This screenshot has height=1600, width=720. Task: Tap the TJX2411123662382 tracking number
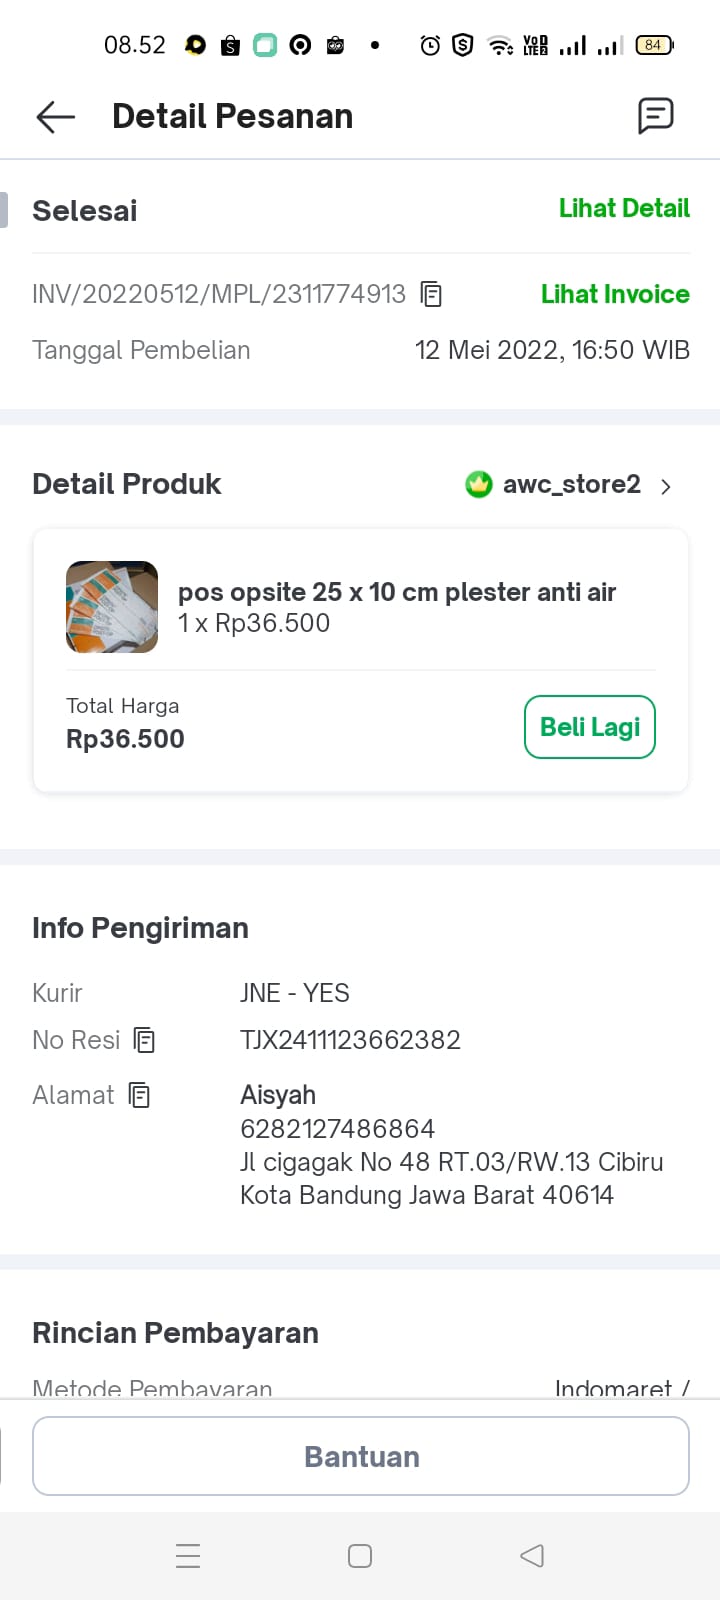click(x=350, y=1040)
